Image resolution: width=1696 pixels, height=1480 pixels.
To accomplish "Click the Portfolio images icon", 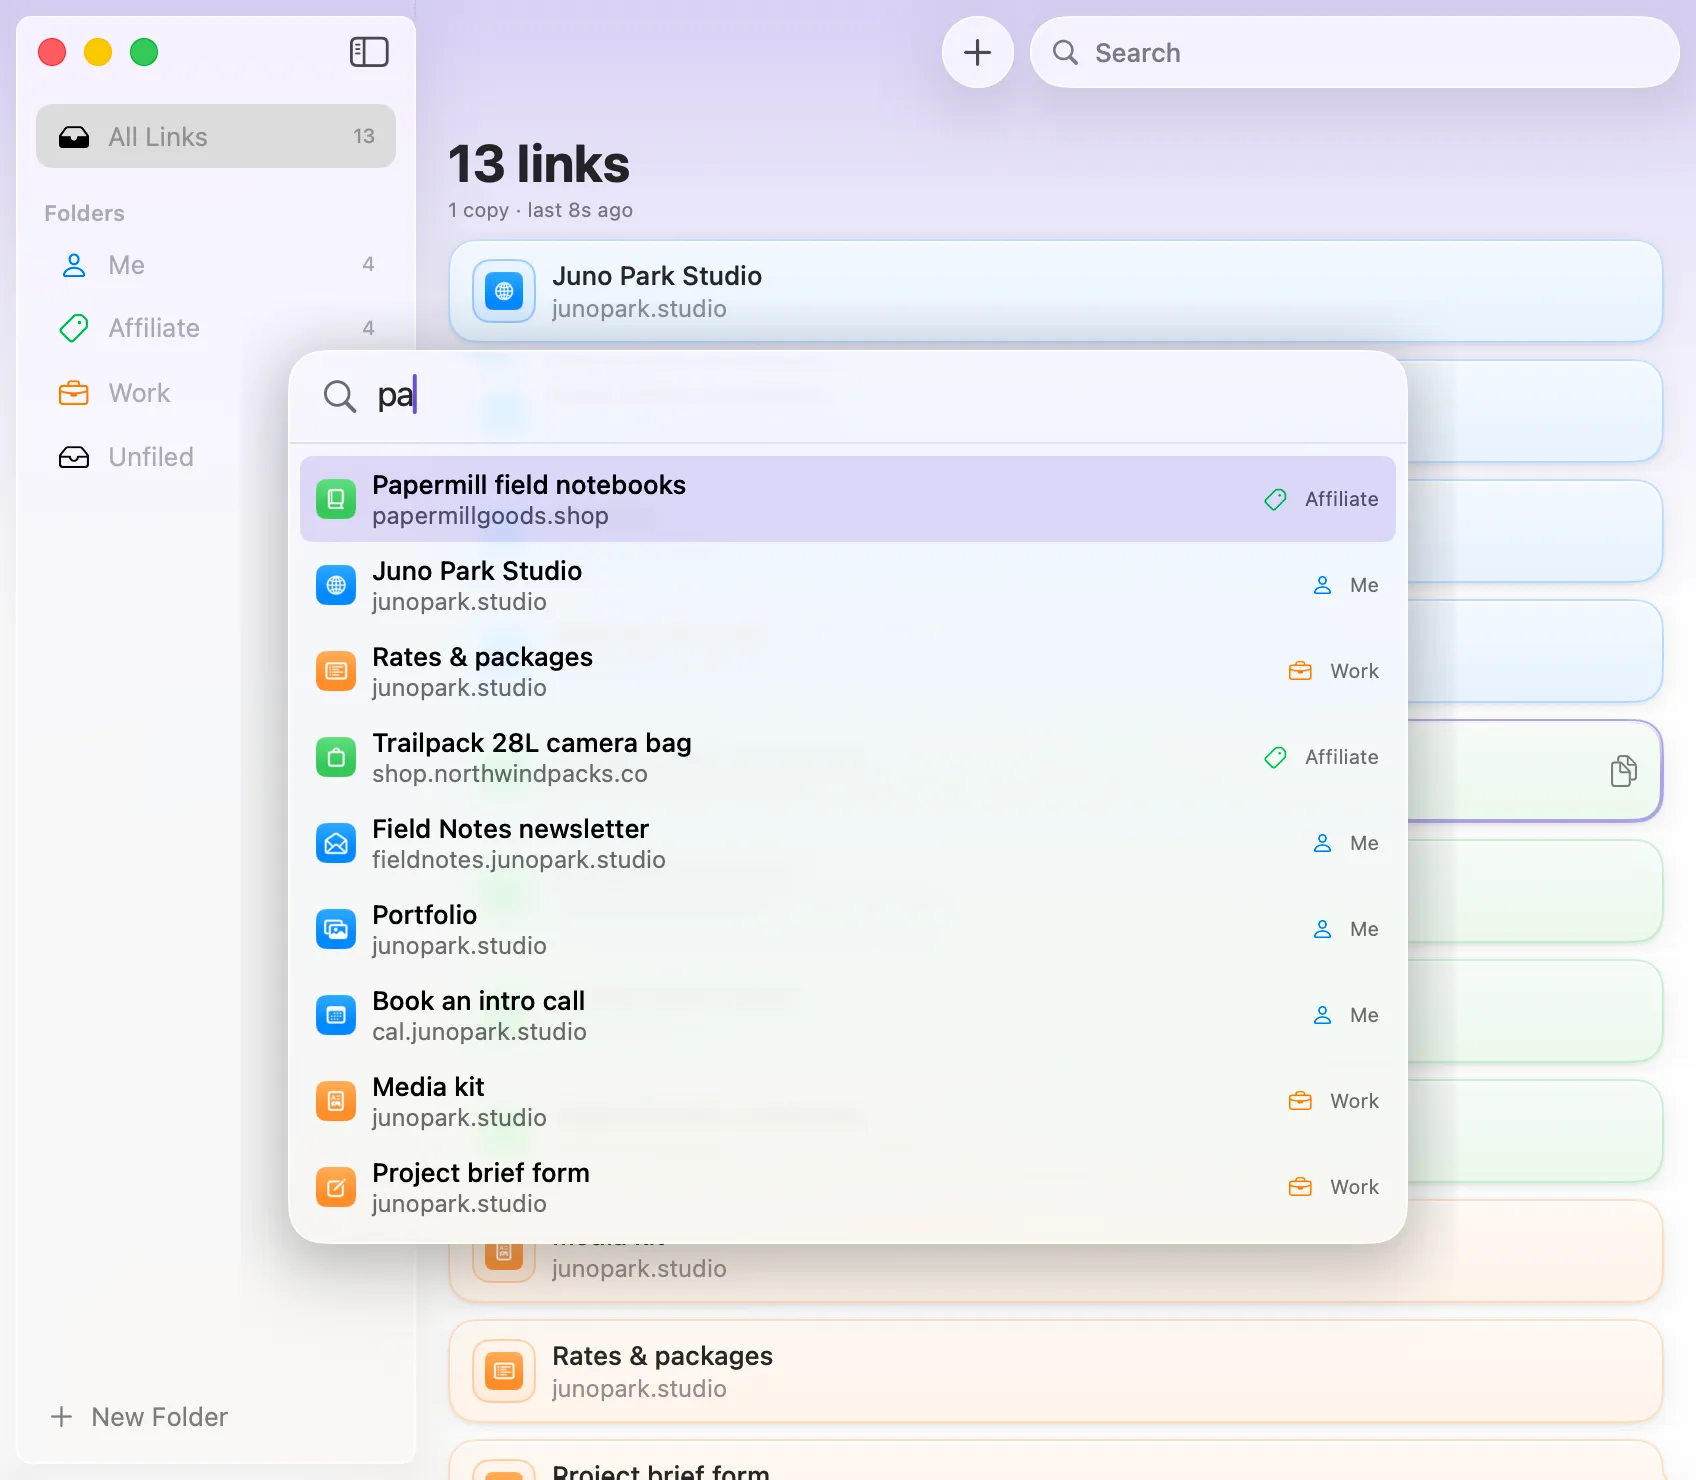I will coord(336,929).
